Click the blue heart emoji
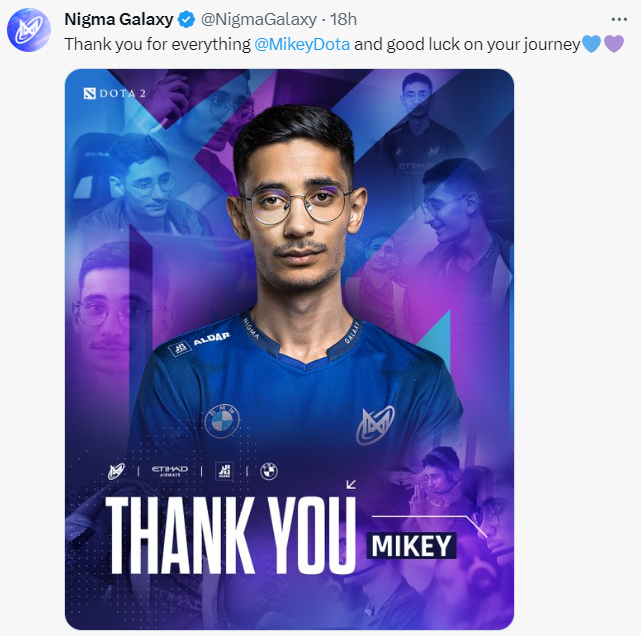The height and width of the screenshot is (636, 641). pyautogui.click(x=591, y=44)
